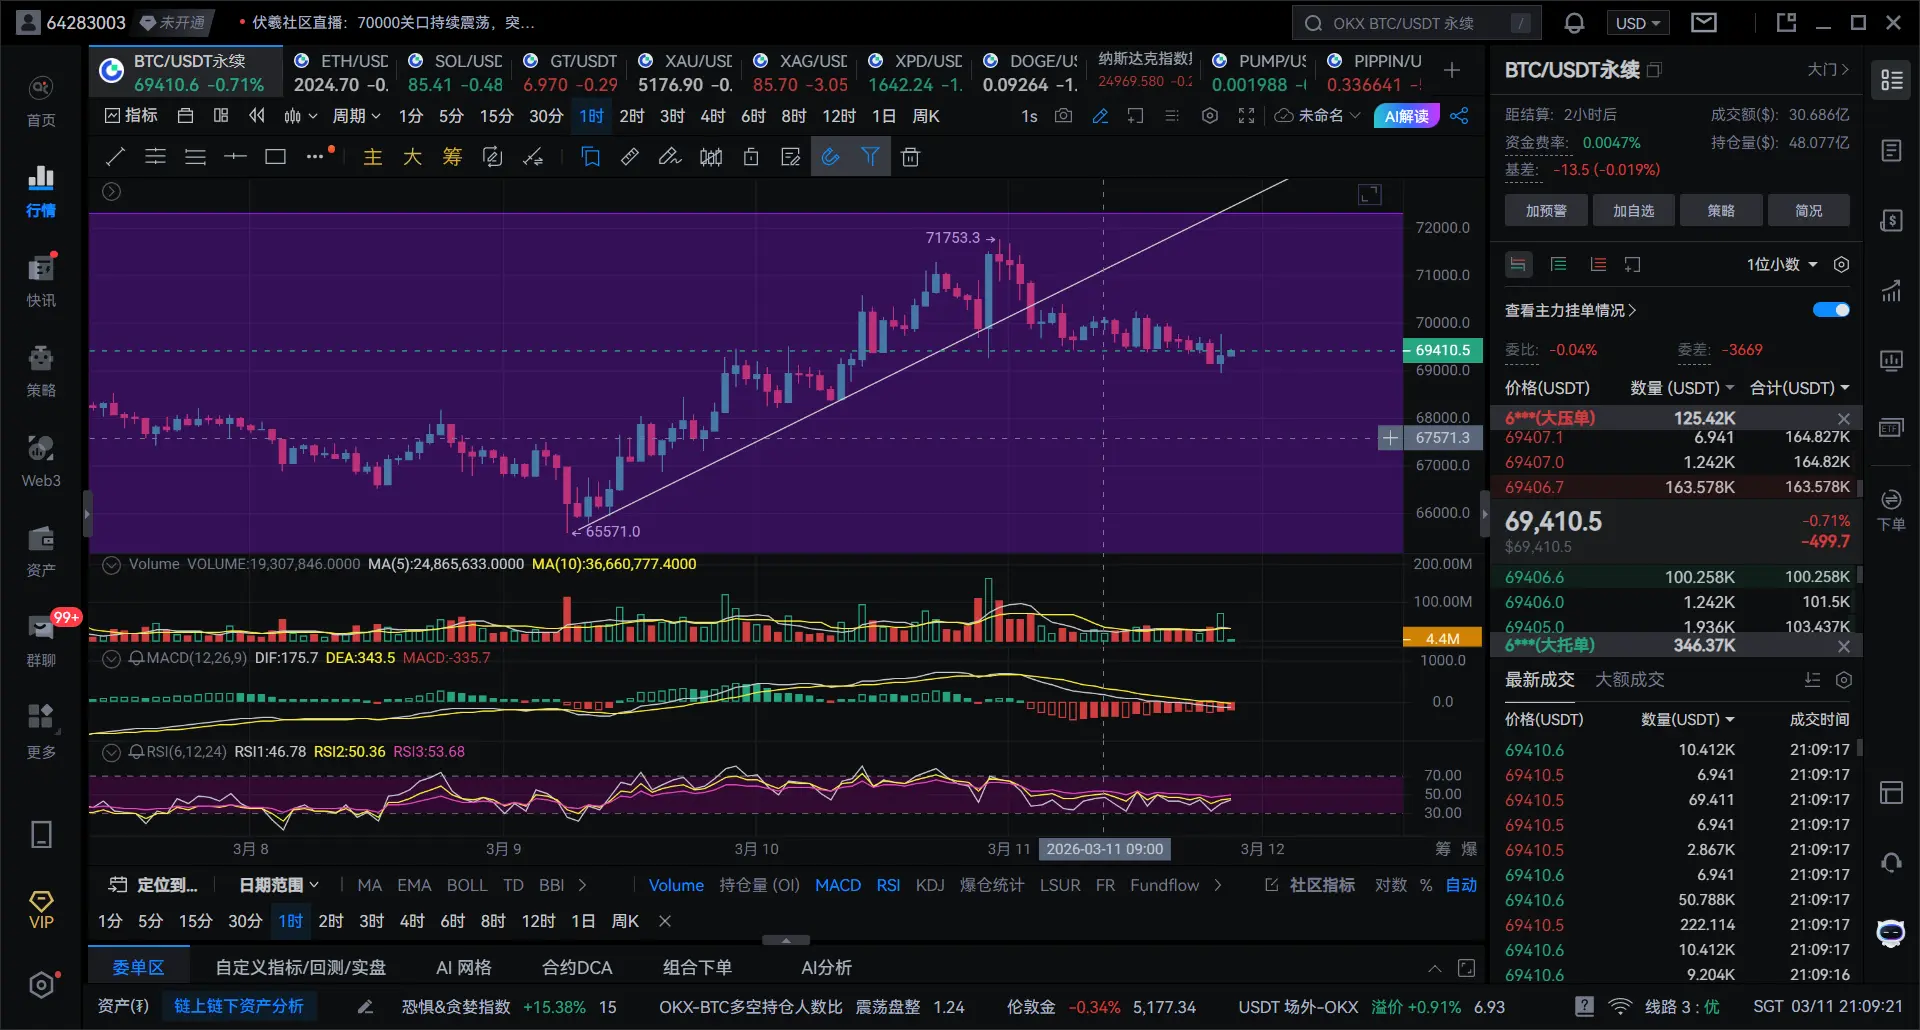The image size is (1920, 1030).
Task: Open chart settings hexagon icon
Action: tap(1210, 116)
